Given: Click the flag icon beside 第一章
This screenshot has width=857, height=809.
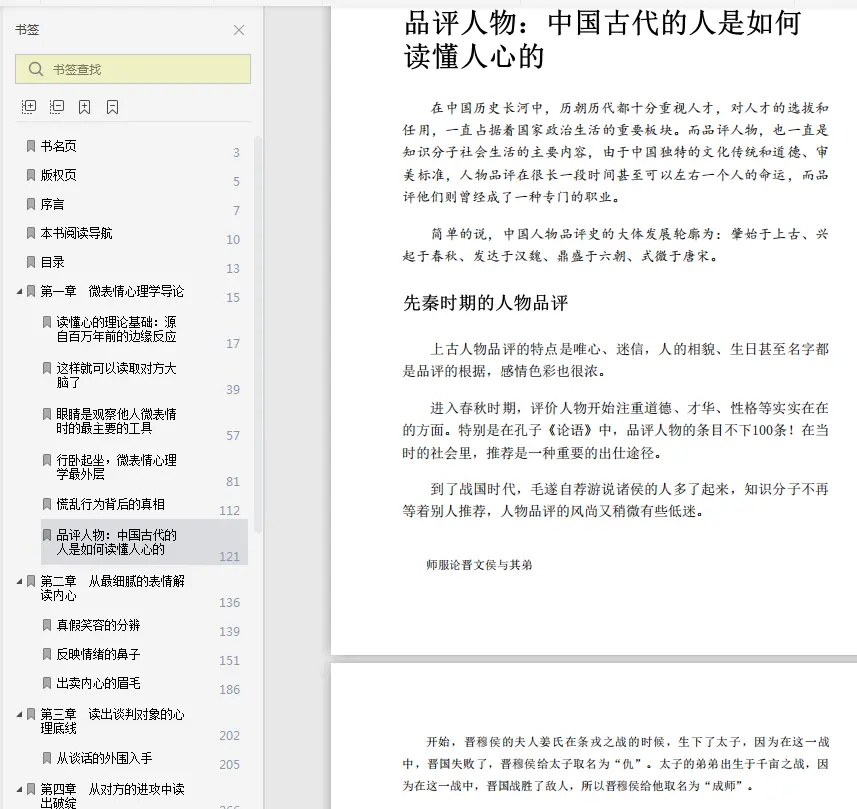Looking at the screenshot, I should point(31,291).
